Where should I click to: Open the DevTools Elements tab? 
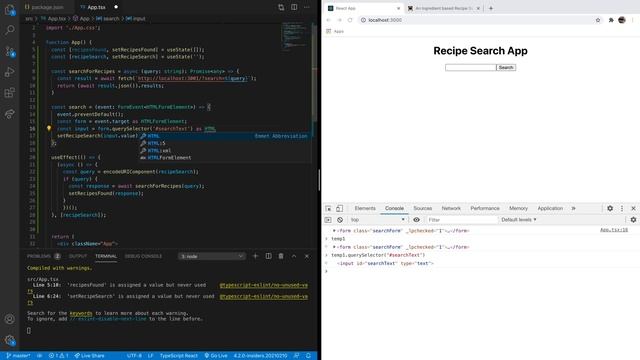pos(365,208)
